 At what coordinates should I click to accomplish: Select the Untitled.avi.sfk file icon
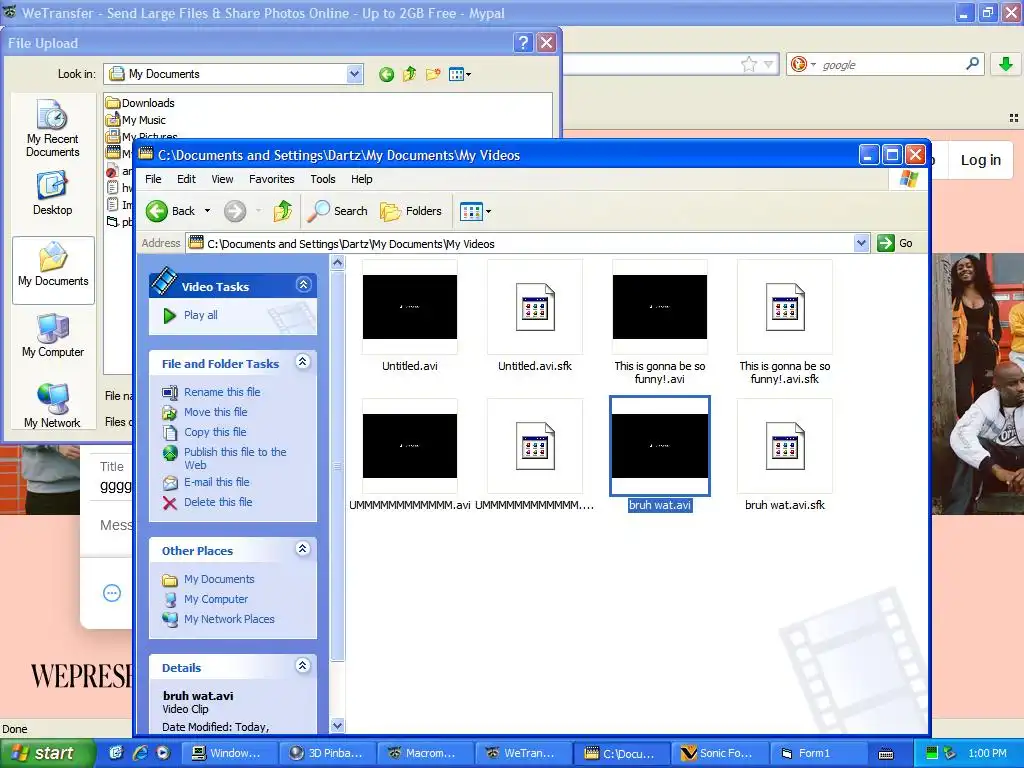[x=535, y=307]
